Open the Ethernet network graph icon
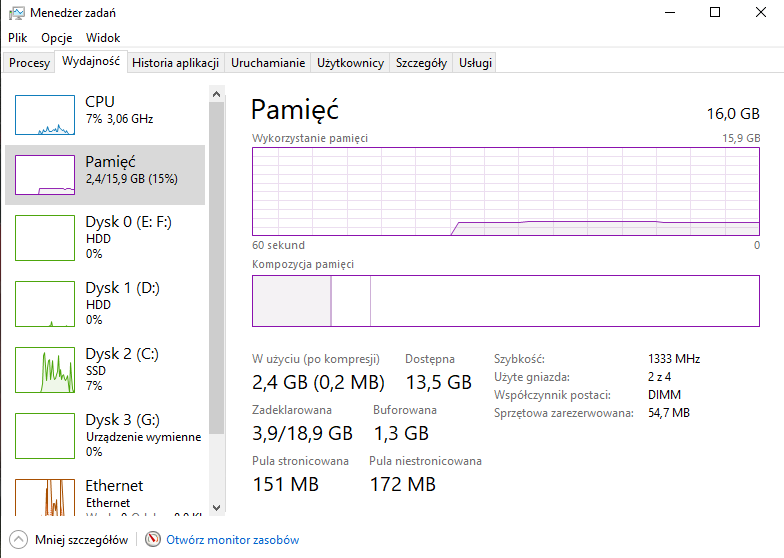 tap(45, 498)
